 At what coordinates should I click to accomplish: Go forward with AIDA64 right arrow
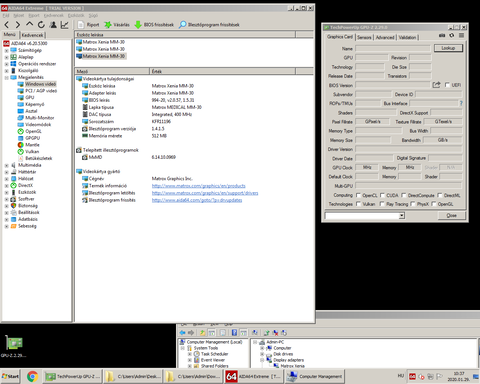pyautogui.click(x=18, y=25)
